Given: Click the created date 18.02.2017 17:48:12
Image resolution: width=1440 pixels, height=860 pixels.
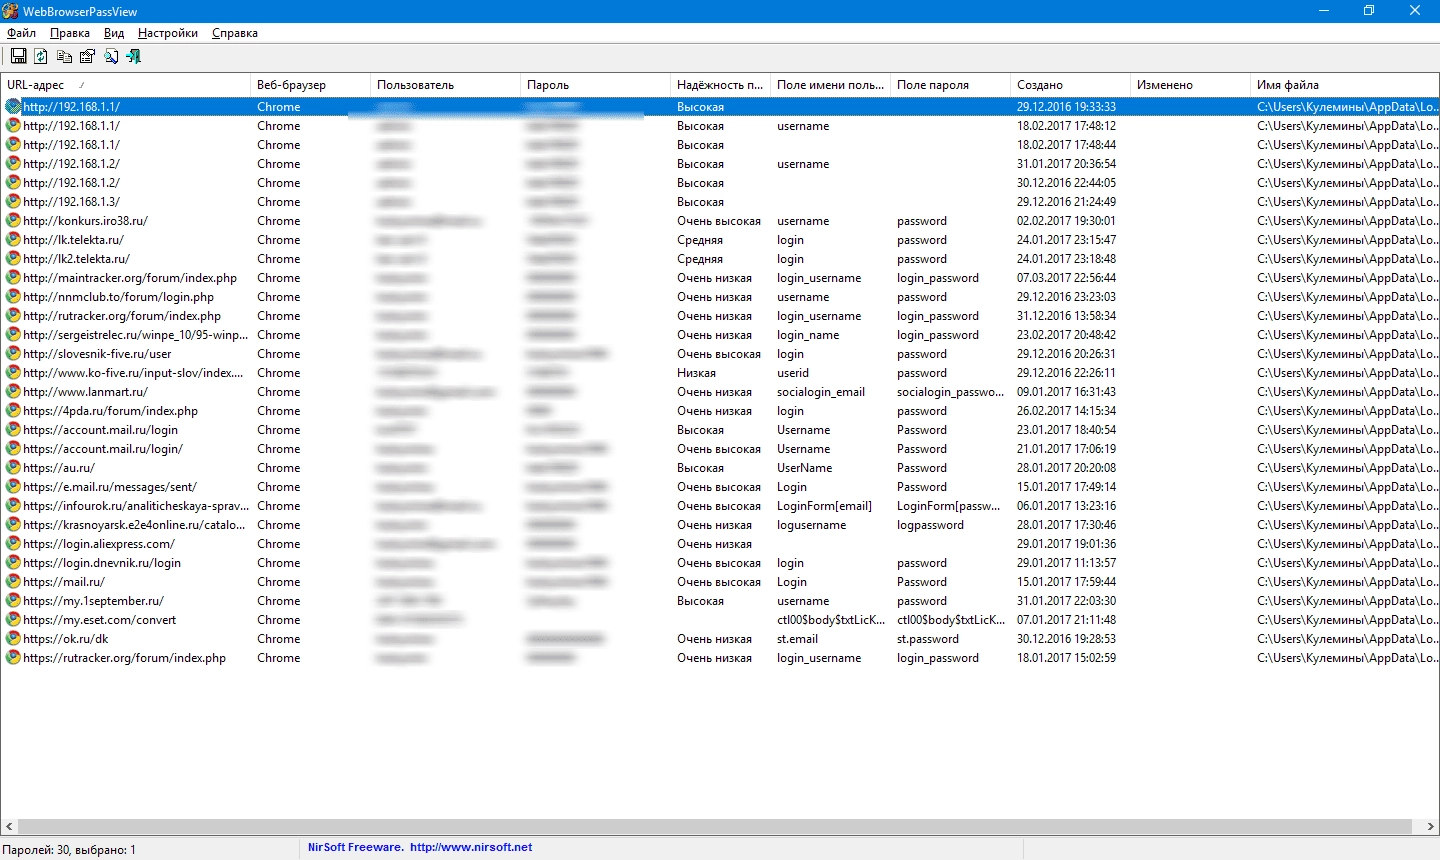Looking at the screenshot, I should [1066, 126].
